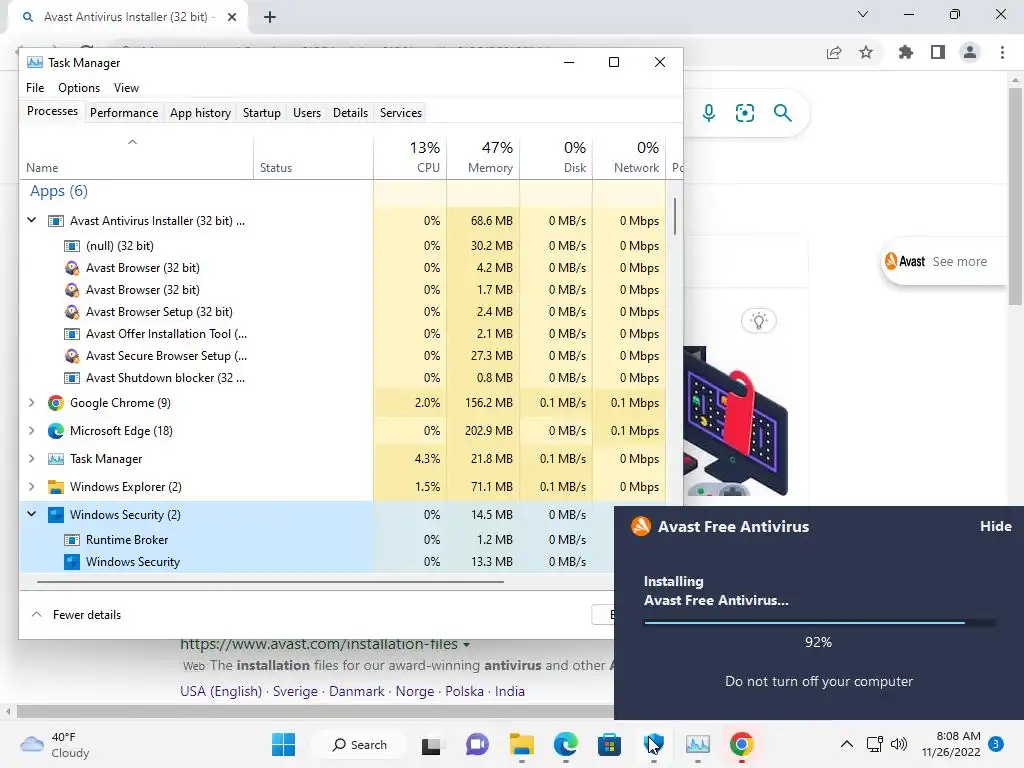
Task: Click the Microsoft Edge icon in process list
Action: [56, 431]
